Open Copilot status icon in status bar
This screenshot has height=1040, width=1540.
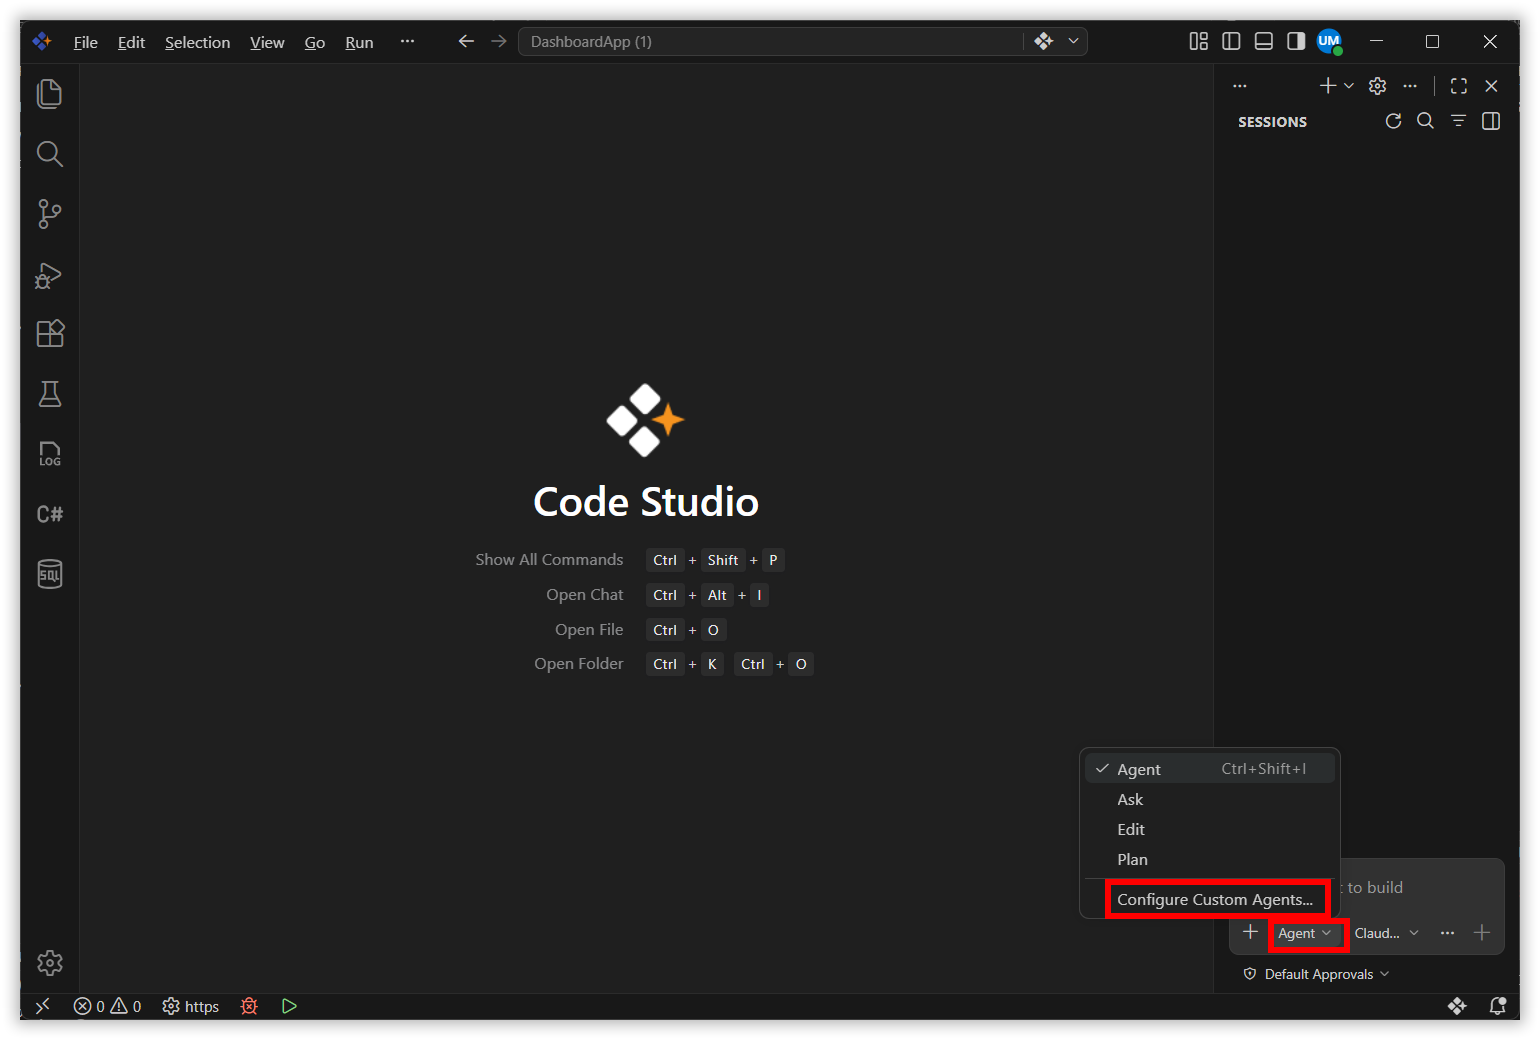coord(1457,1006)
